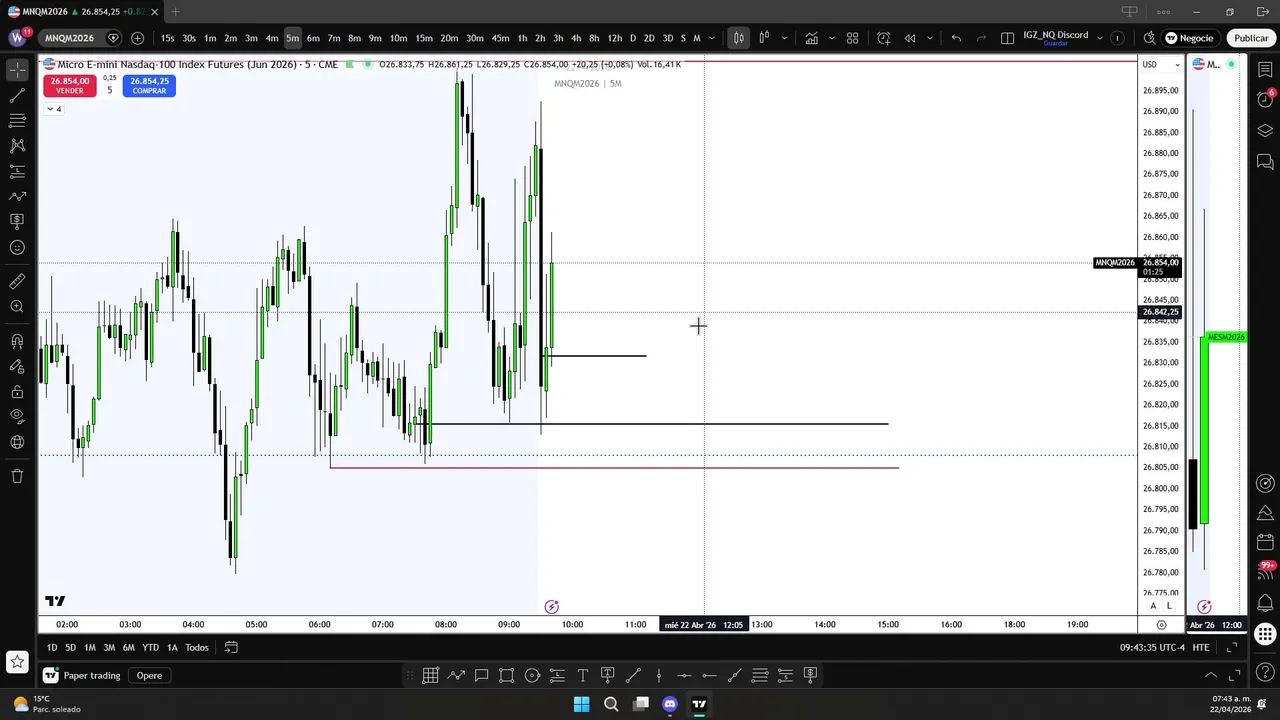Open the price scale settings gear
The width and height of the screenshot is (1280, 720).
[1161, 625]
